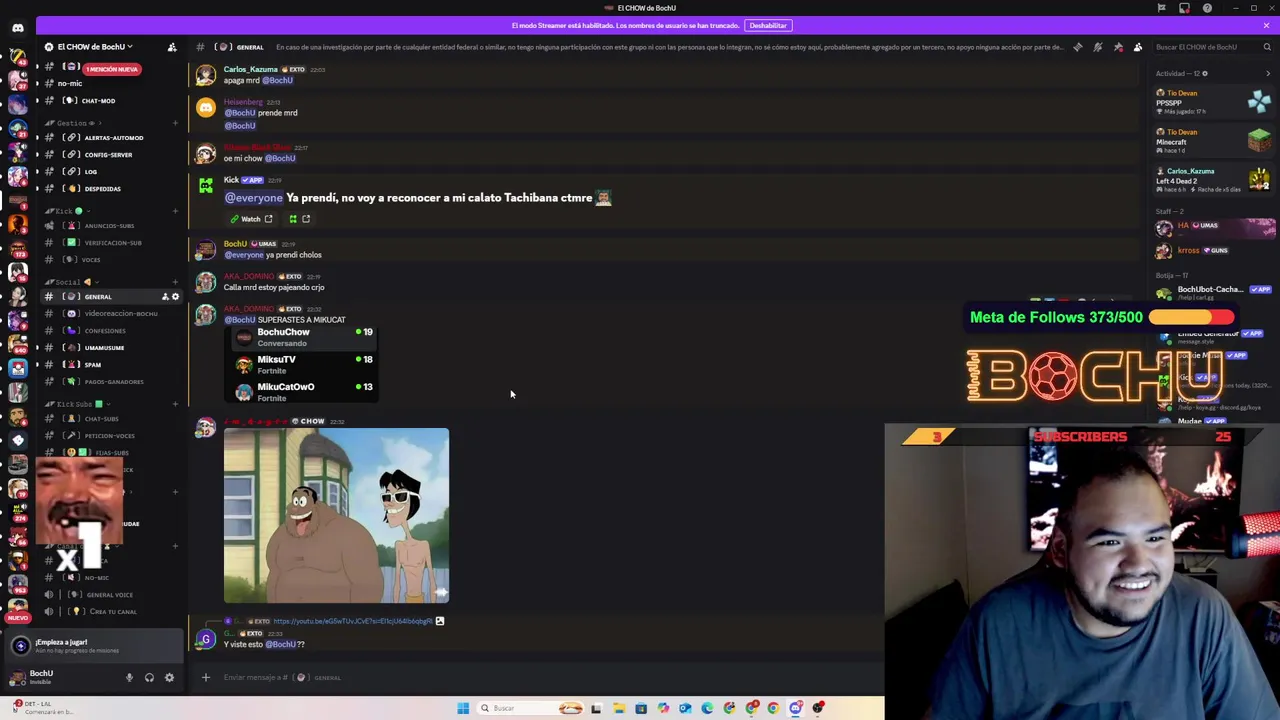Viewport: 1280px width, 720px height.
Task: Open the help question mark icon
Action: tap(1207, 8)
